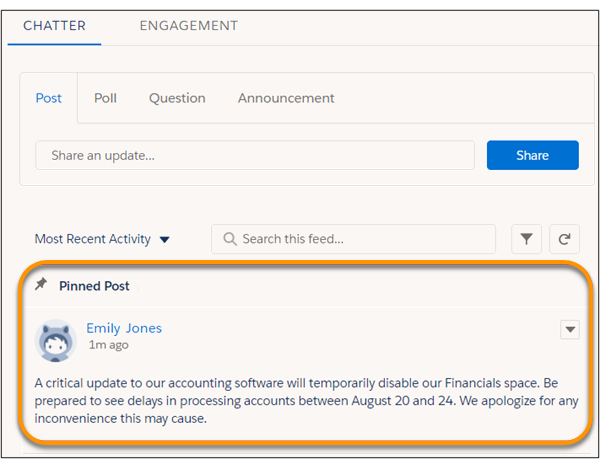
Task: Select the Post publisher tab
Action: (48, 98)
